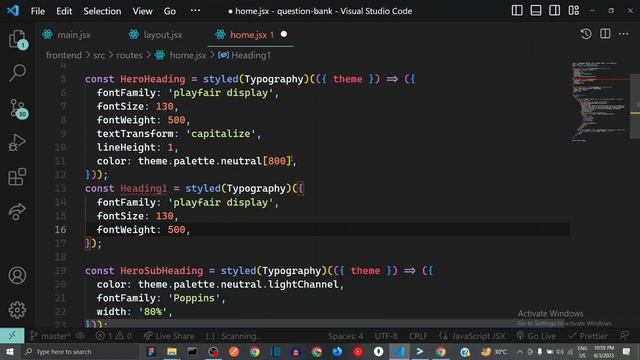Toggle primary side bar layout icon
The height and width of the screenshot is (360, 640).
(517, 11)
